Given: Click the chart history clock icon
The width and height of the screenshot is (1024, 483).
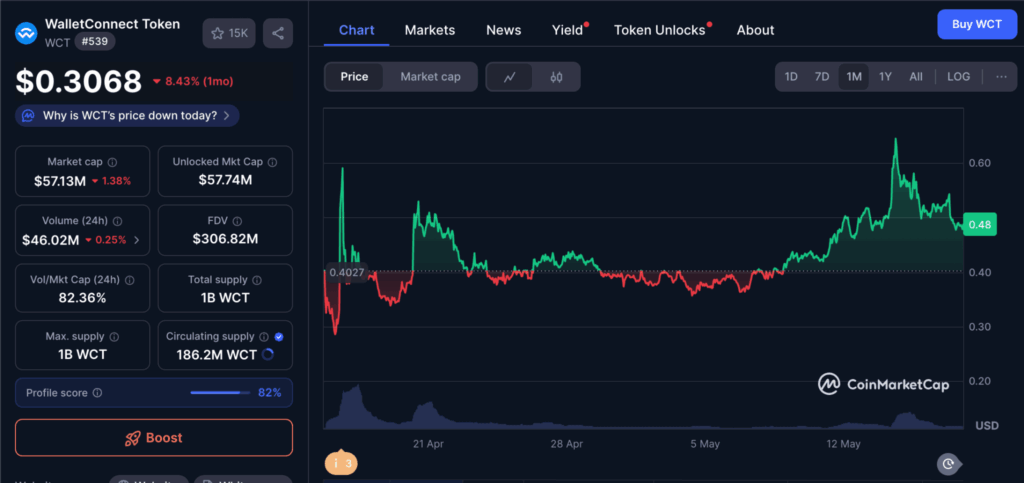Looking at the screenshot, I should click(x=949, y=463).
